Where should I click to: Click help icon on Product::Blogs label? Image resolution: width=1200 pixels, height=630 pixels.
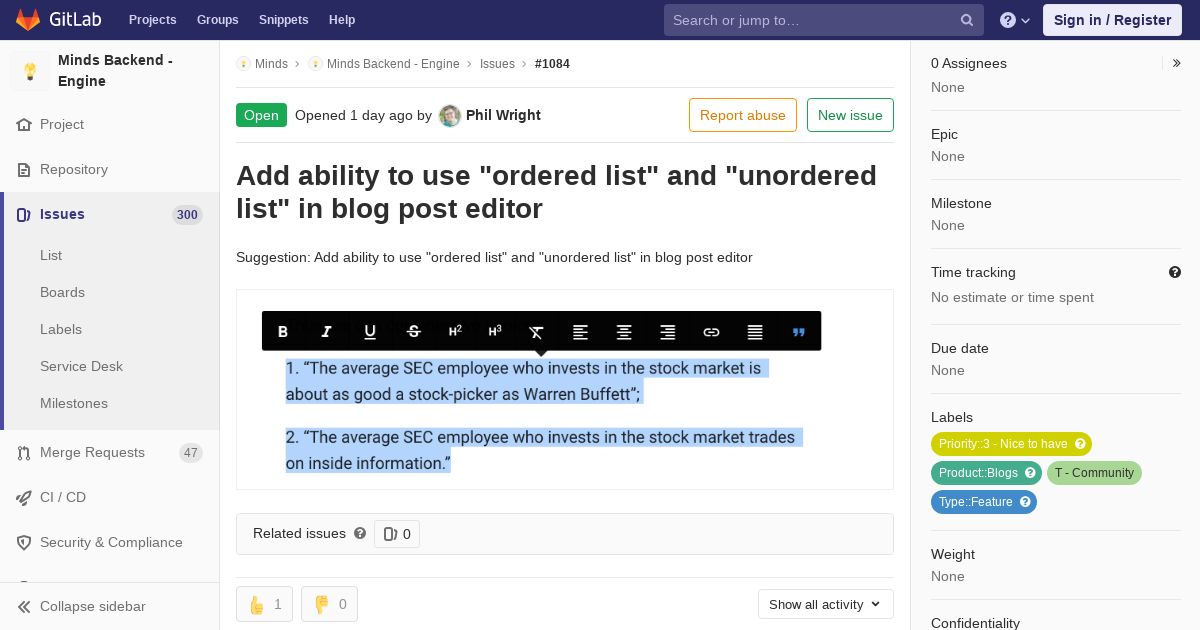[x=1030, y=473]
